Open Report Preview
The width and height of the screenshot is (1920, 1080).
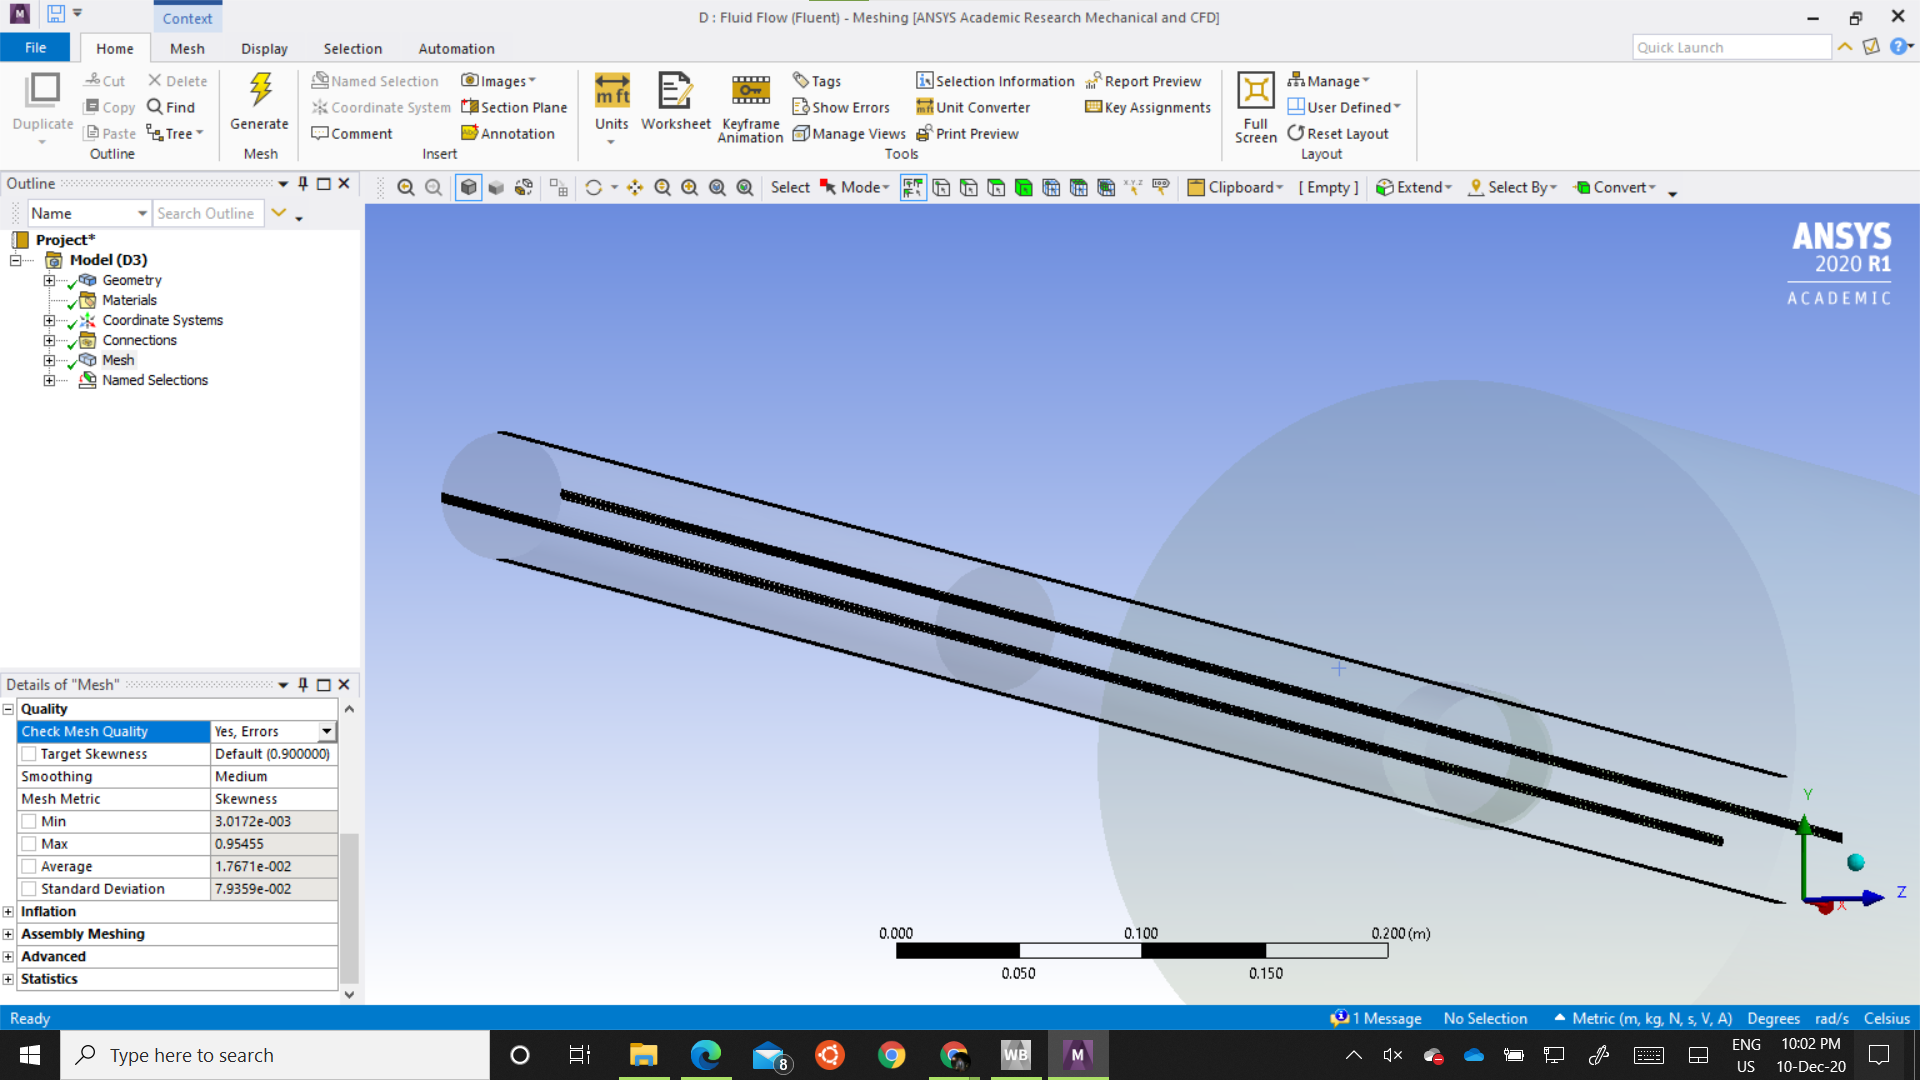(x=1143, y=81)
